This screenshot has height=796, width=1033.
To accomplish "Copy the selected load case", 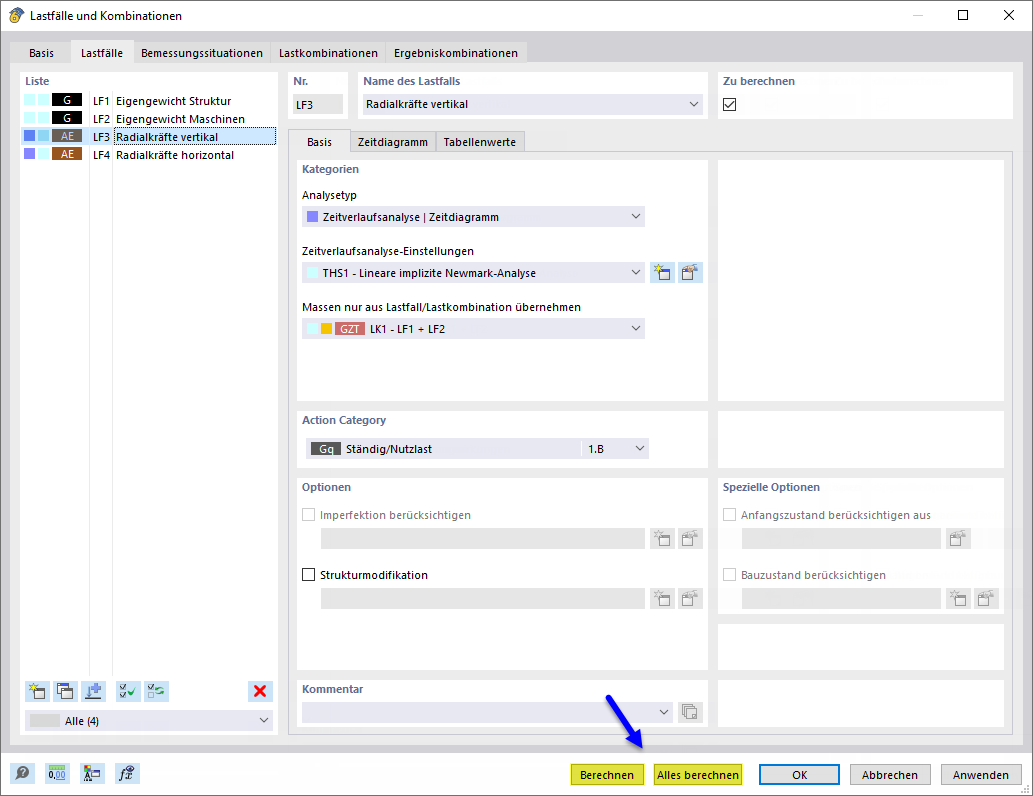I will tap(65, 691).
